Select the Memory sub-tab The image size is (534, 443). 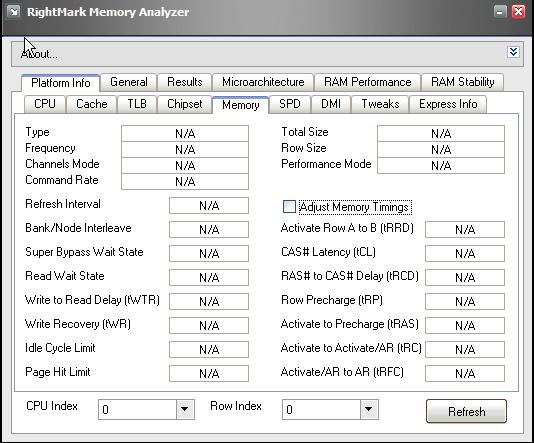tap(240, 105)
